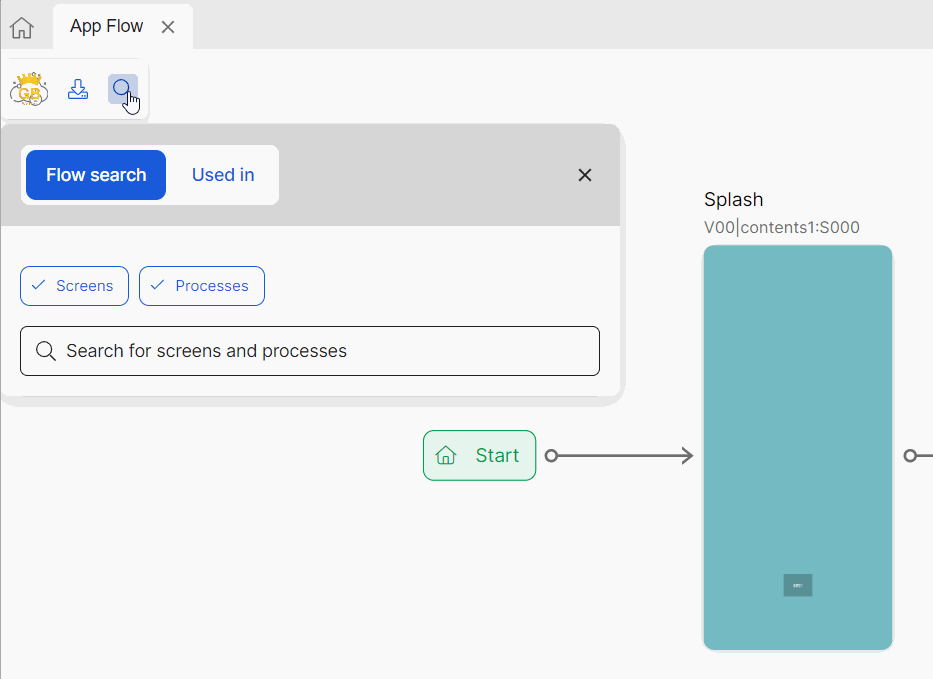Open the GB crown logo icon

[x=29, y=90]
